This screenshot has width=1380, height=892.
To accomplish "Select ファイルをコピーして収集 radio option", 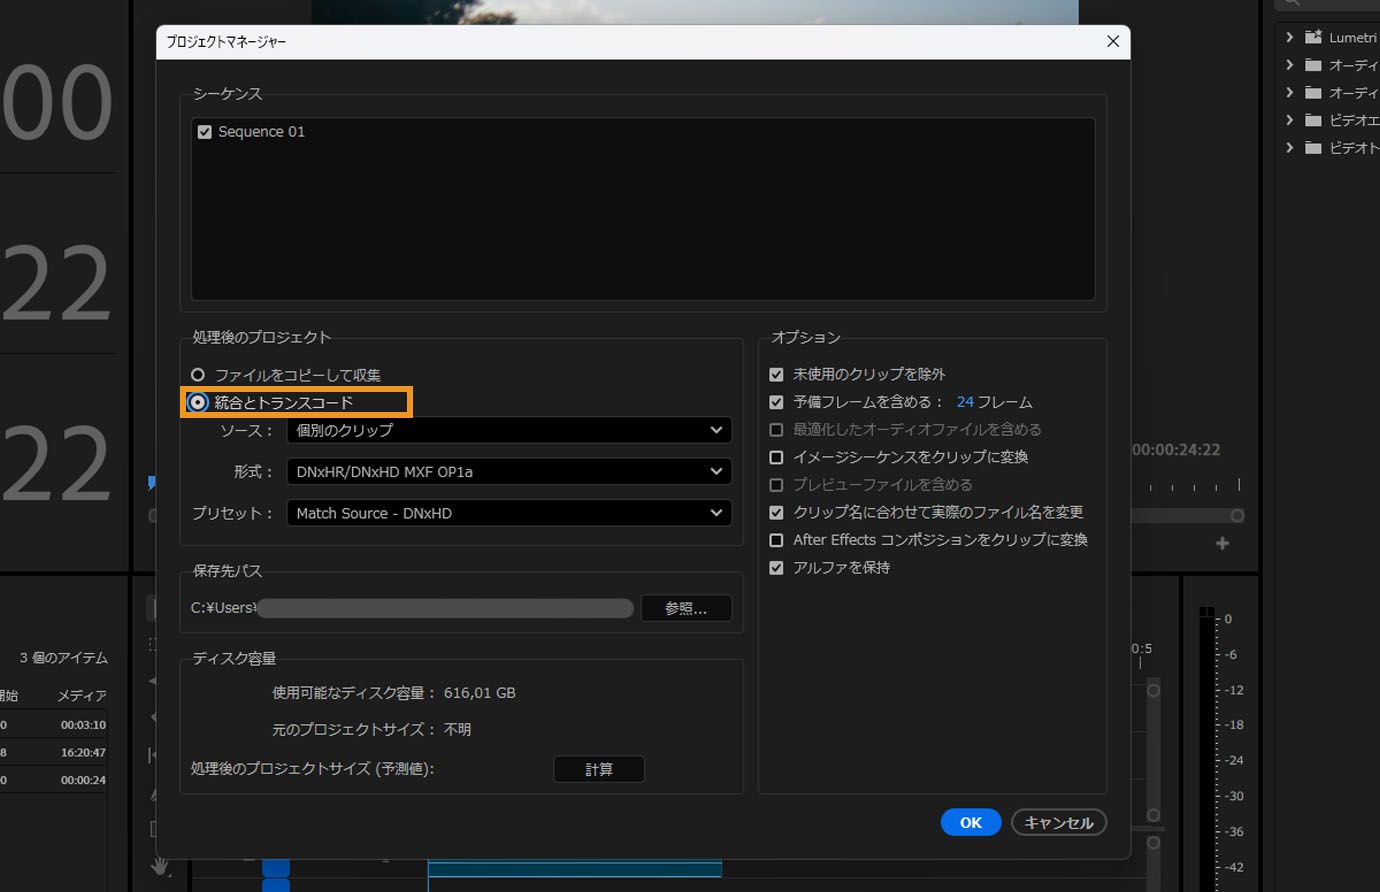I will click(198, 375).
